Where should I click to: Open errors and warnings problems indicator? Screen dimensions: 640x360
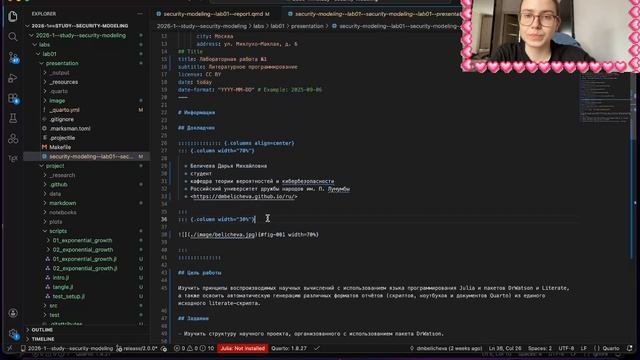tap(194, 349)
